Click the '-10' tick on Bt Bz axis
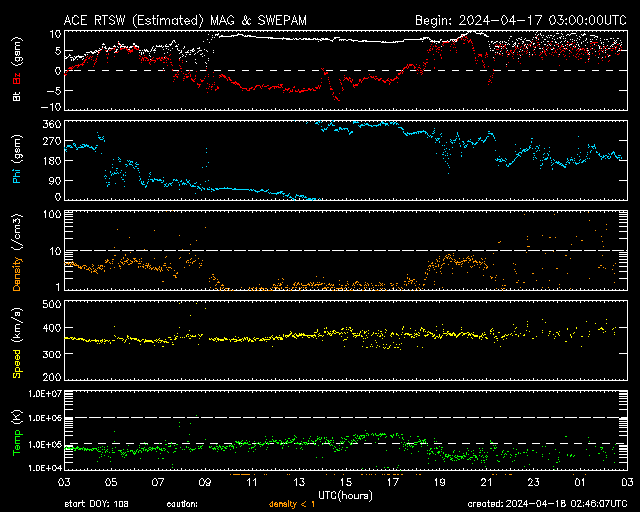This screenshot has width=640, height=512. coord(51,107)
